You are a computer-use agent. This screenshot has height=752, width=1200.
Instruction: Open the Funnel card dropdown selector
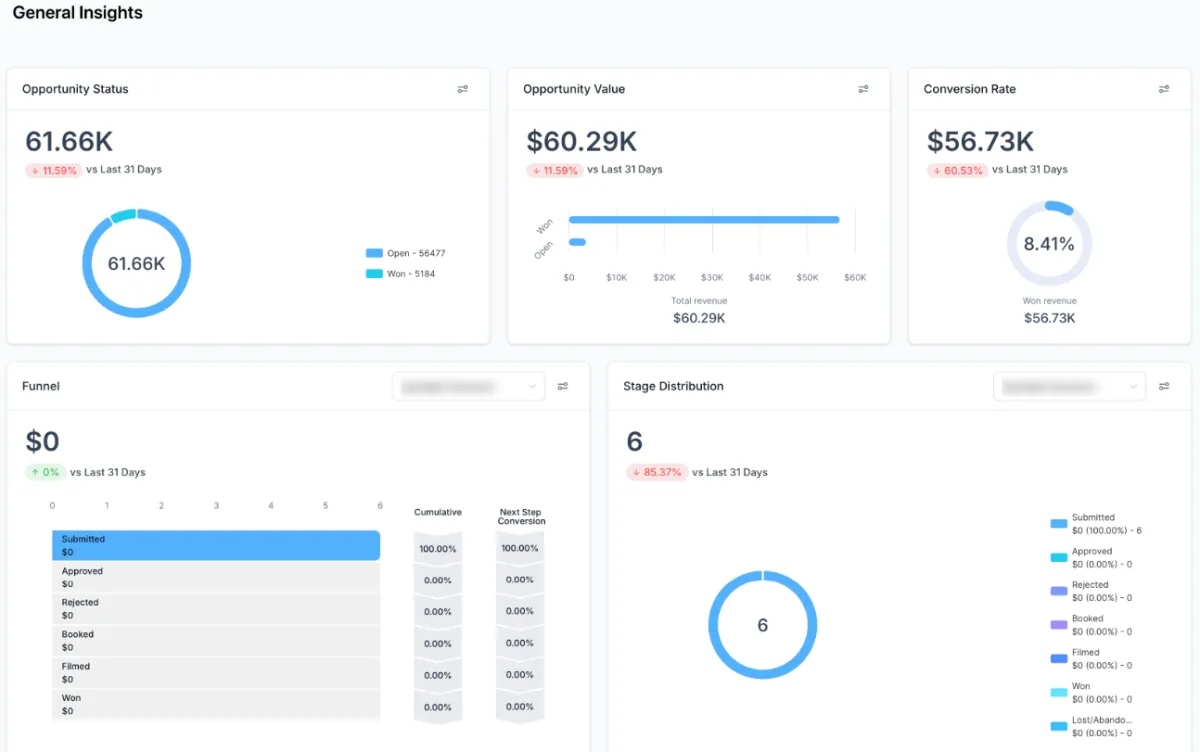point(468,386)
